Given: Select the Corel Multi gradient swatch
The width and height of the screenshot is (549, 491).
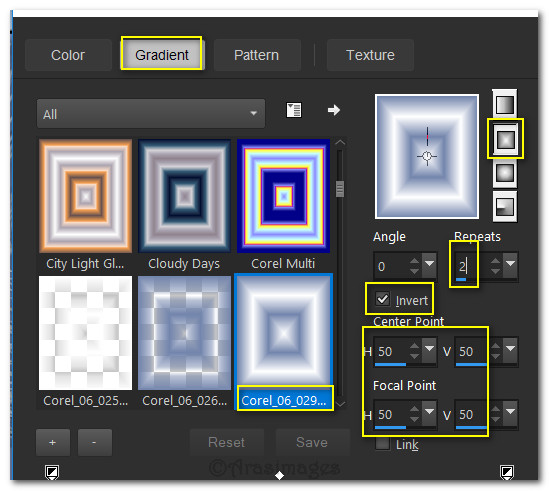Looking at the screenshot, I should [x=284, y=196].
